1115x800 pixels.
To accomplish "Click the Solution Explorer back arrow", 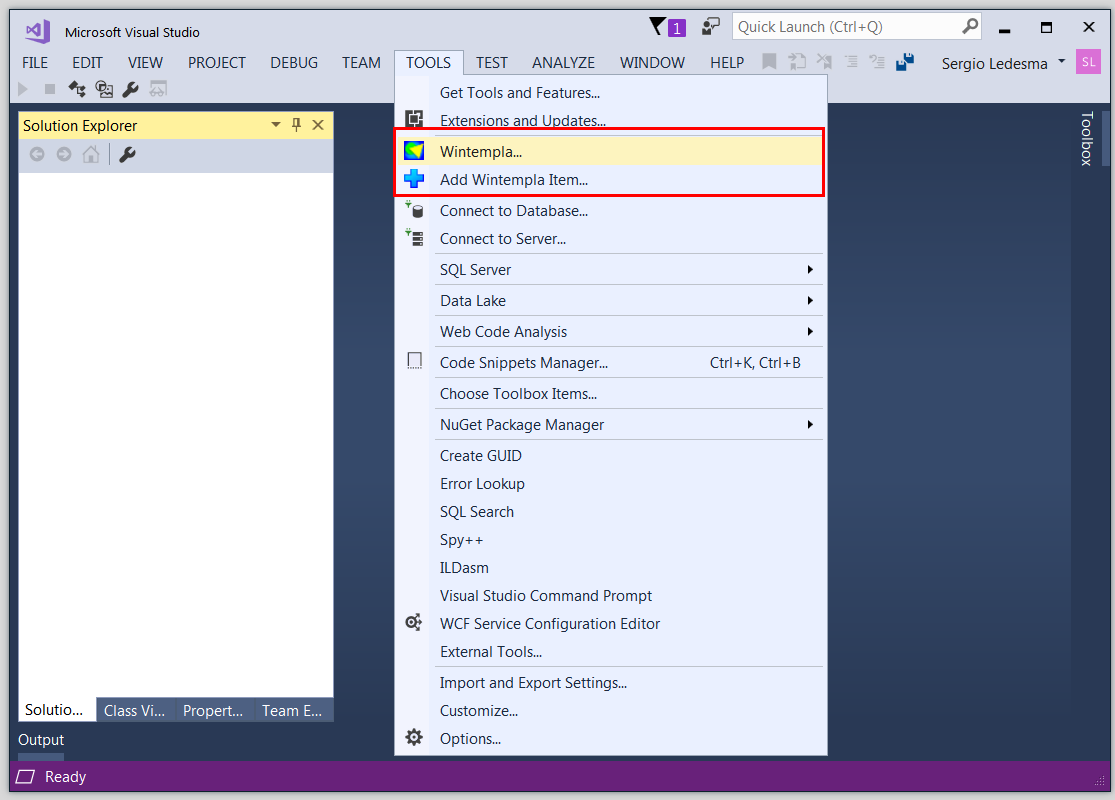I will pyautogui.click(x=37, y=154).
